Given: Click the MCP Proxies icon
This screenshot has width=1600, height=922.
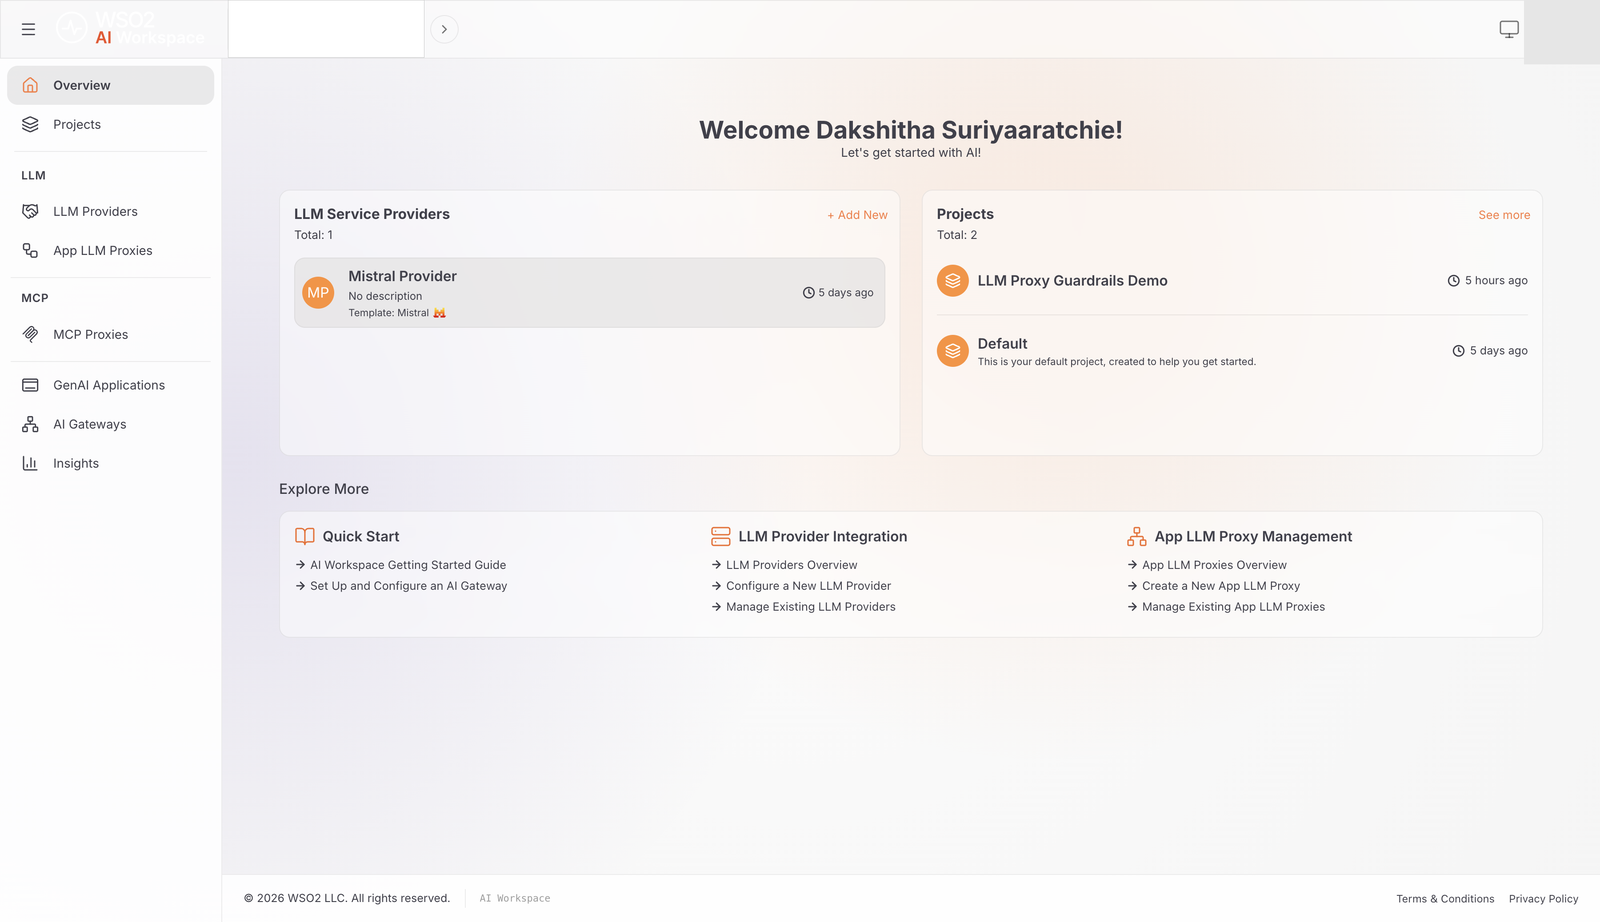Looking at the screenshot, I should pyautogui.click(x=30, y=334).
